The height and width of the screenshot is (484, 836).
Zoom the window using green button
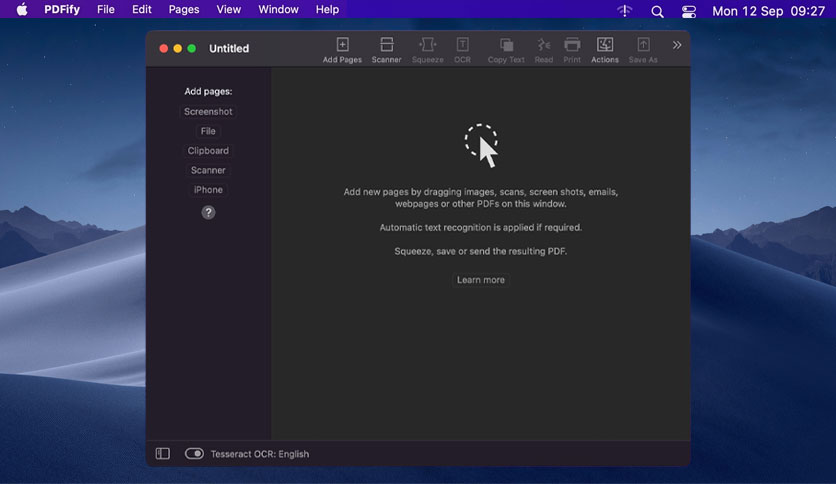(x=191, y=49)
